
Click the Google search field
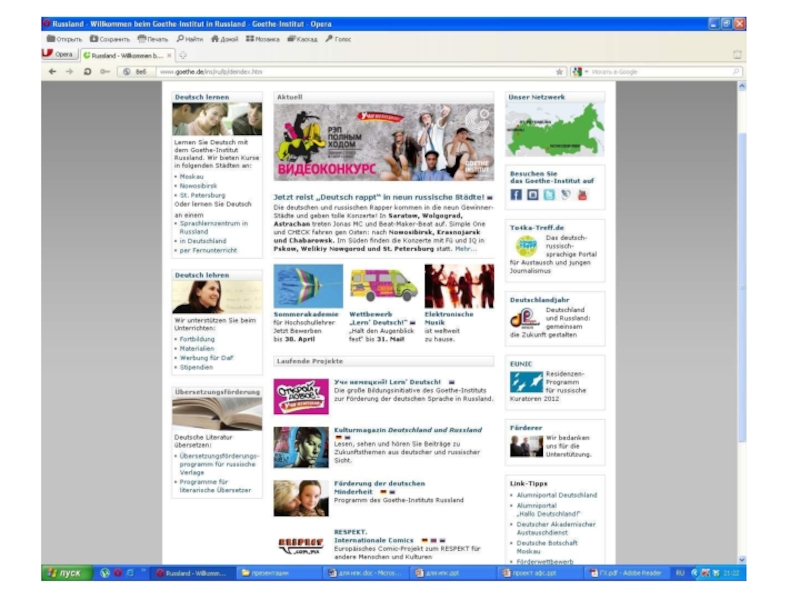661,72
